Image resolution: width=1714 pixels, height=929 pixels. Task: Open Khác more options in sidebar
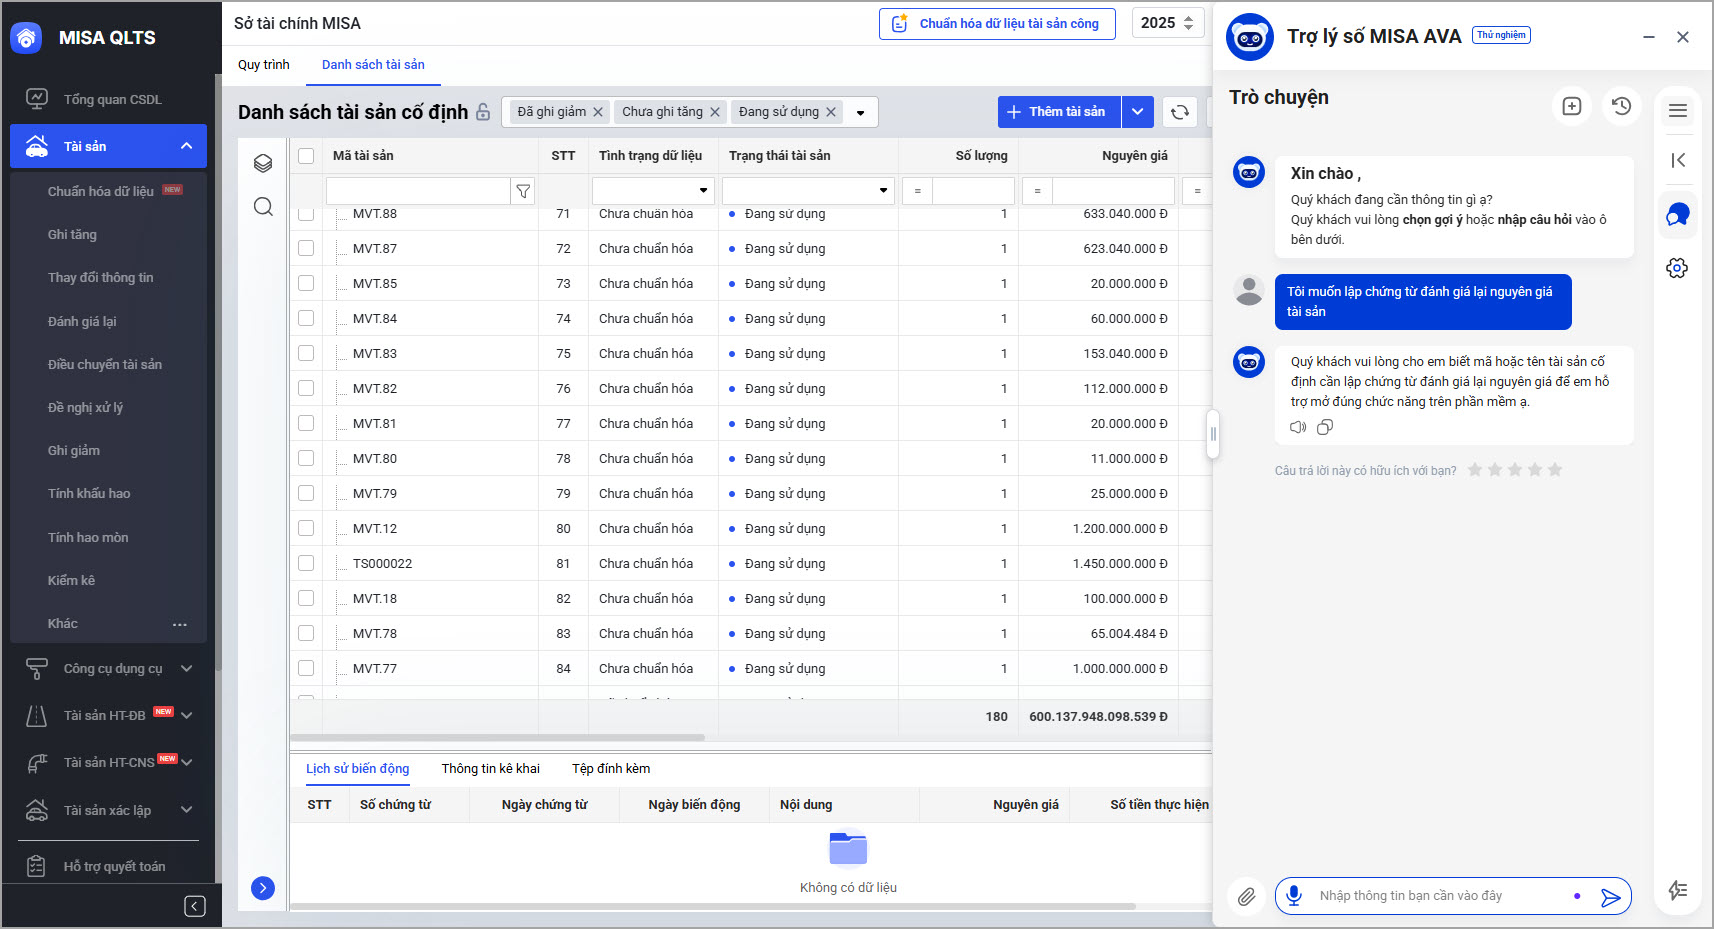pyautogui.click(x=179, y=624)
